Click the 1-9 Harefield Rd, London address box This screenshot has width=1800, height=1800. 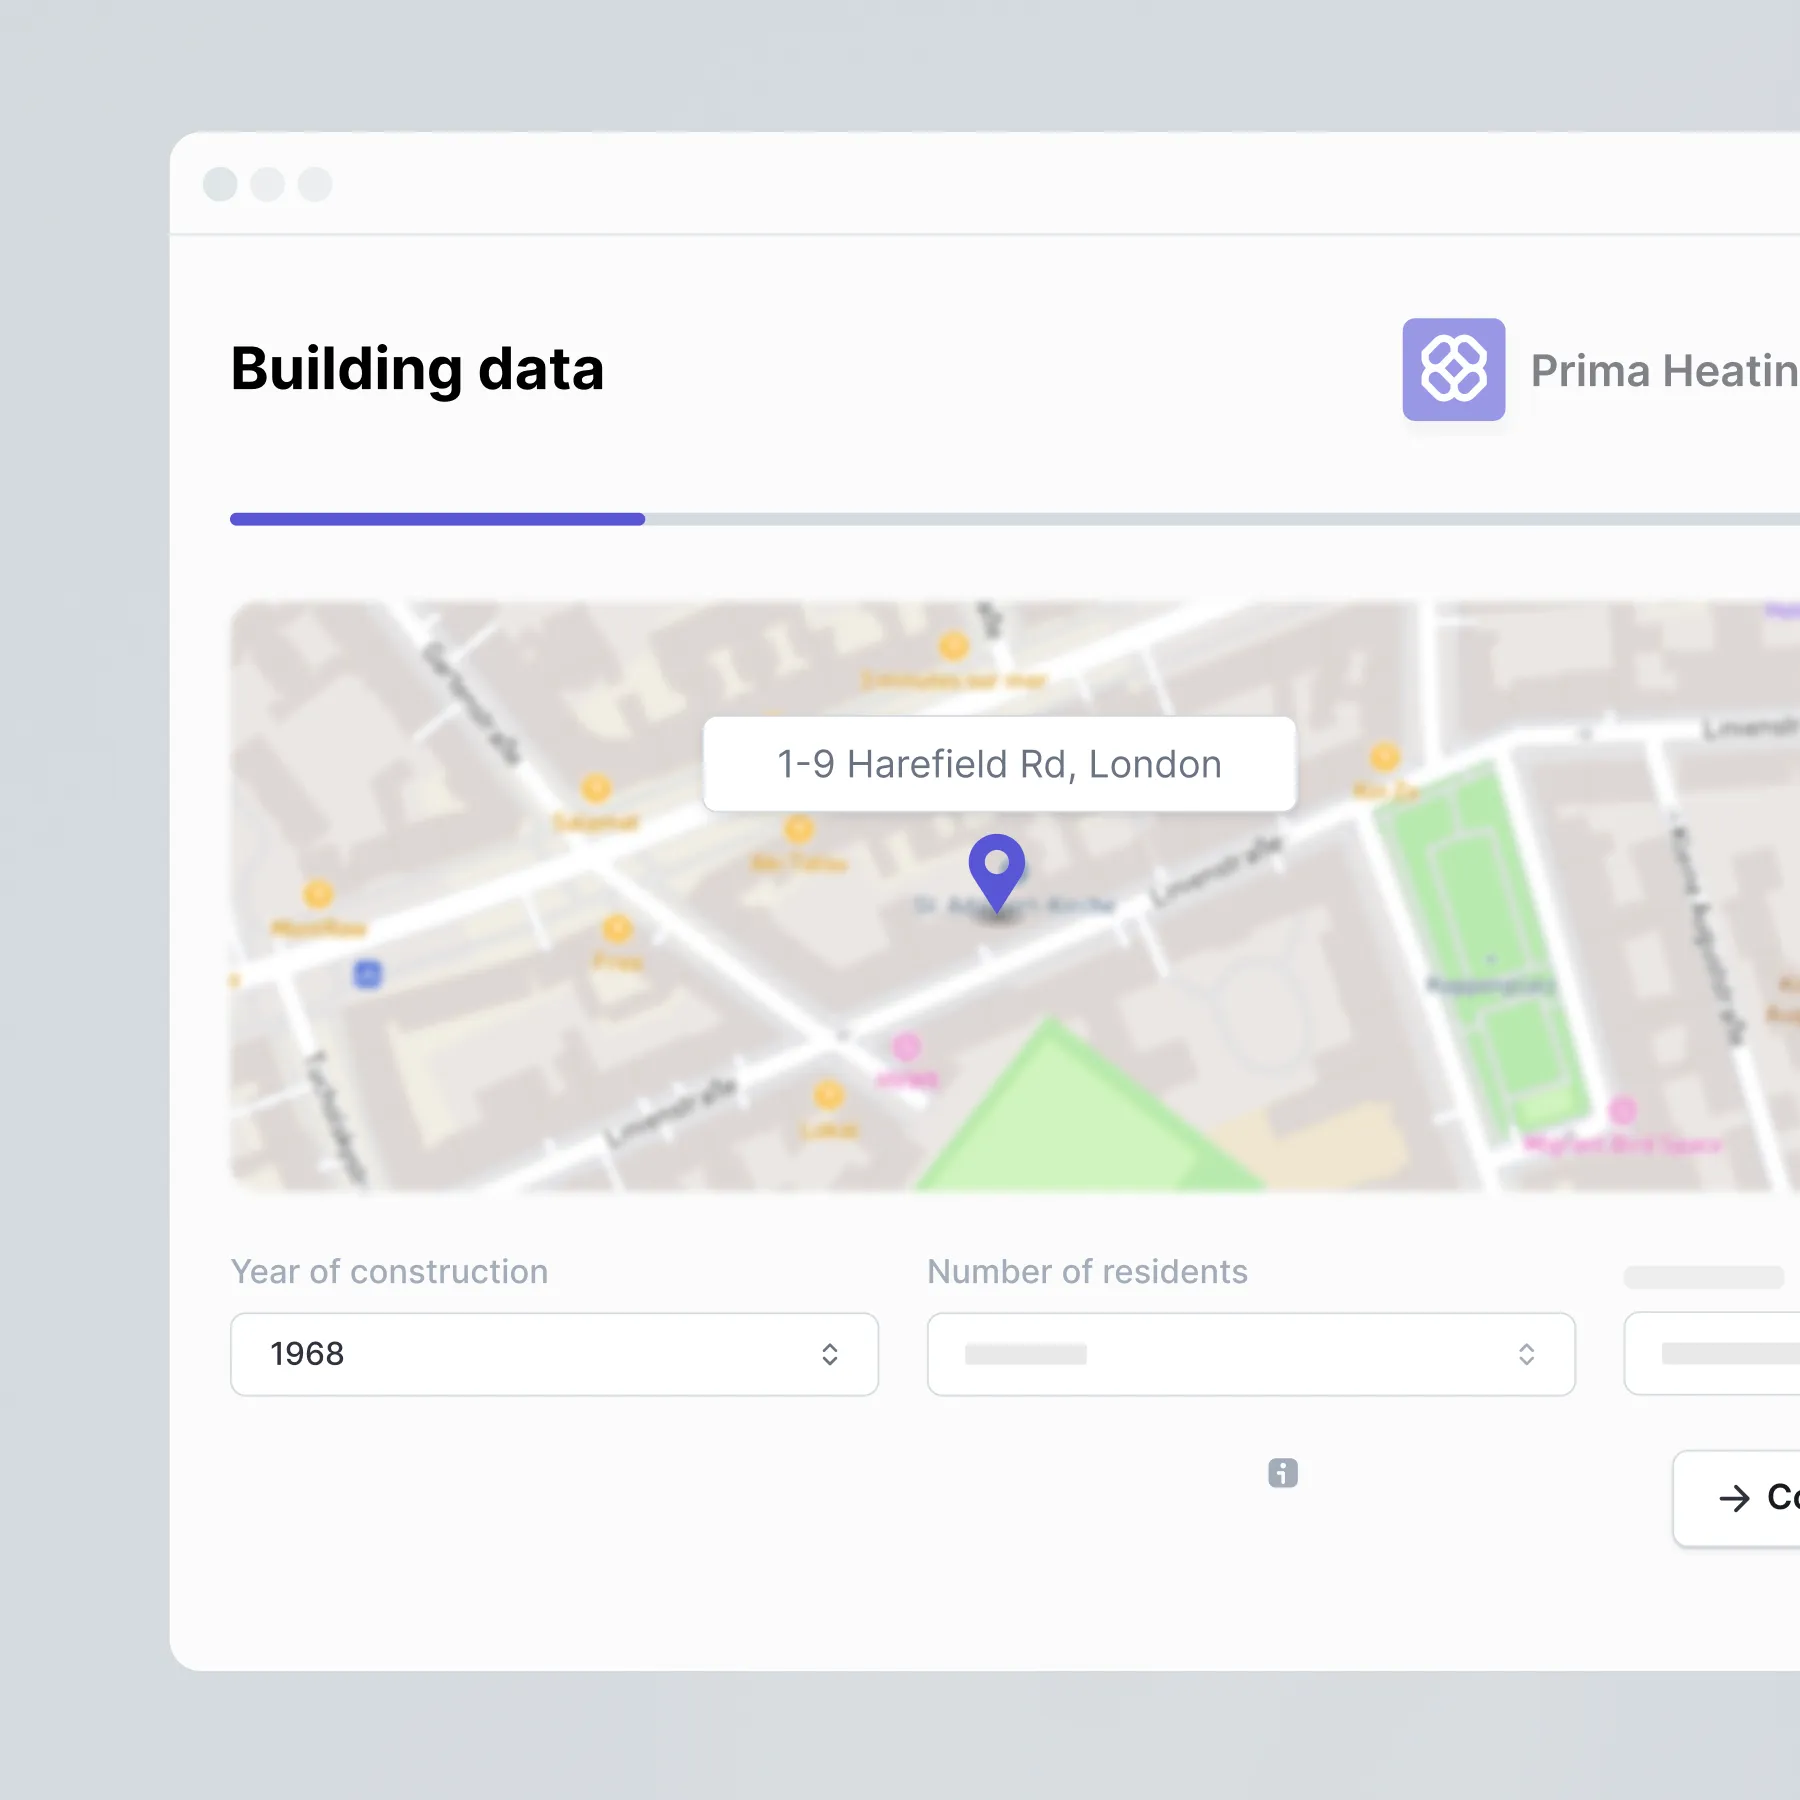point(1000,764)
